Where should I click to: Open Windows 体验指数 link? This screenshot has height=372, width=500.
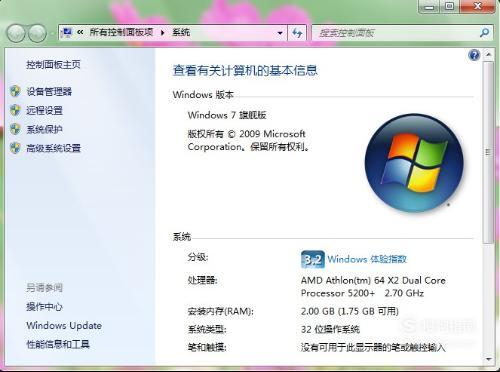click(367, 259)
